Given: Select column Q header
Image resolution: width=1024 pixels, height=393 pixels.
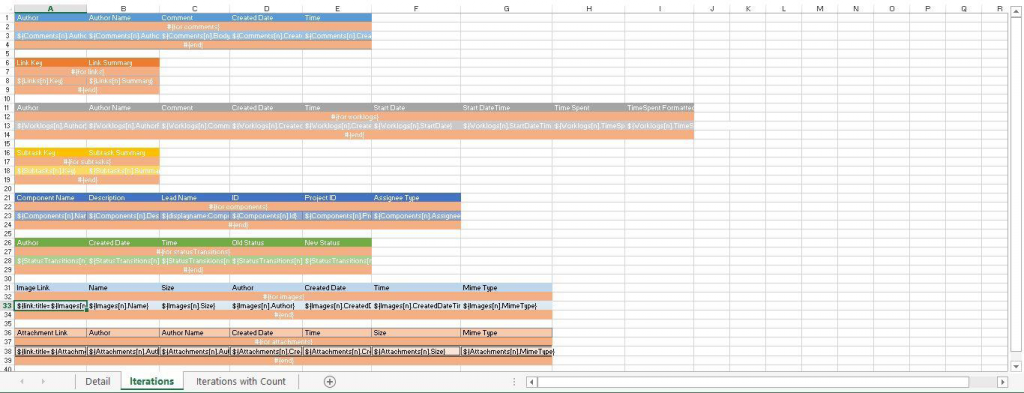Looking at the screenshot, I should click(964, 8).
